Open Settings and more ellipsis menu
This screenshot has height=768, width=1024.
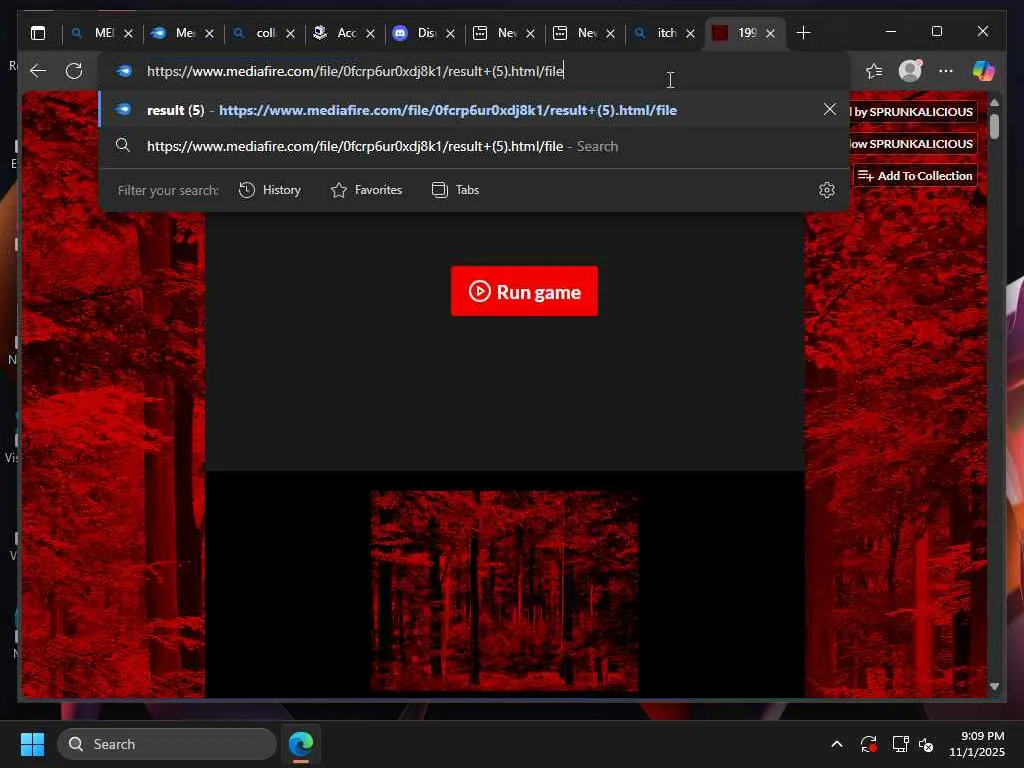click(x=946, y=71)
